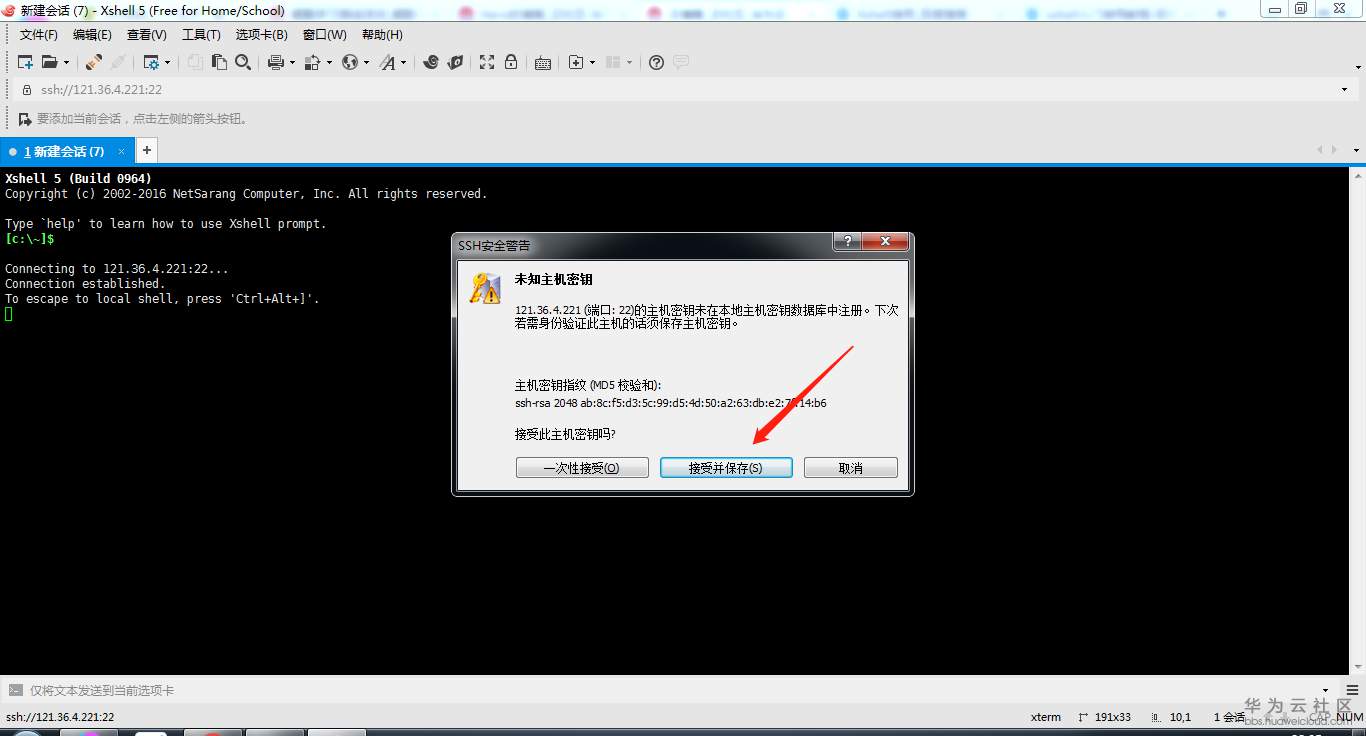Open the 工具(T) menu
Image resolution: width=1366 pixels, height=736 pixels.
pyautogui.click(x=201, y=35)
